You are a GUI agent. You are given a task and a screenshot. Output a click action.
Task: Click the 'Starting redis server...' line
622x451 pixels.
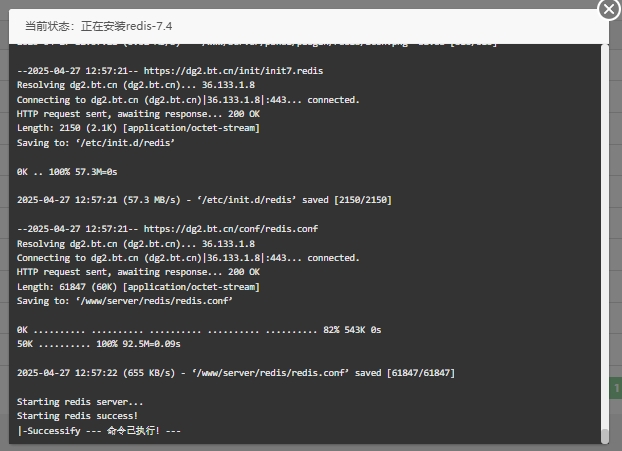click(x=80, y=402)
